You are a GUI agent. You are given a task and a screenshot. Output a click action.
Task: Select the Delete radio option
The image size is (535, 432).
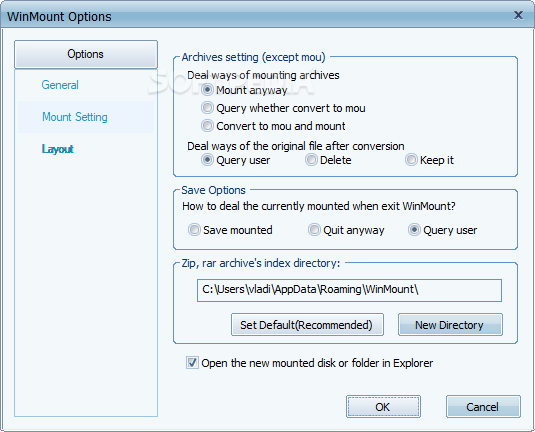311,160
